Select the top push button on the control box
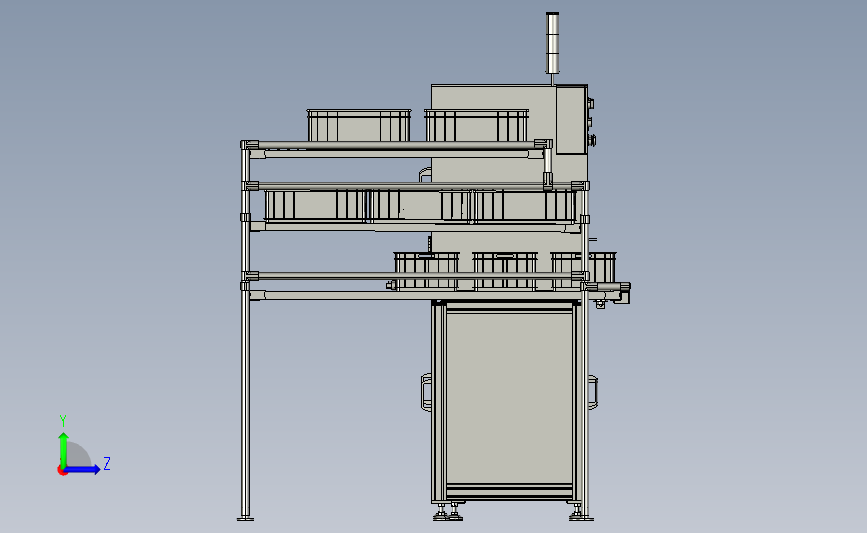 pyautogui.click(x=591, y=103)
